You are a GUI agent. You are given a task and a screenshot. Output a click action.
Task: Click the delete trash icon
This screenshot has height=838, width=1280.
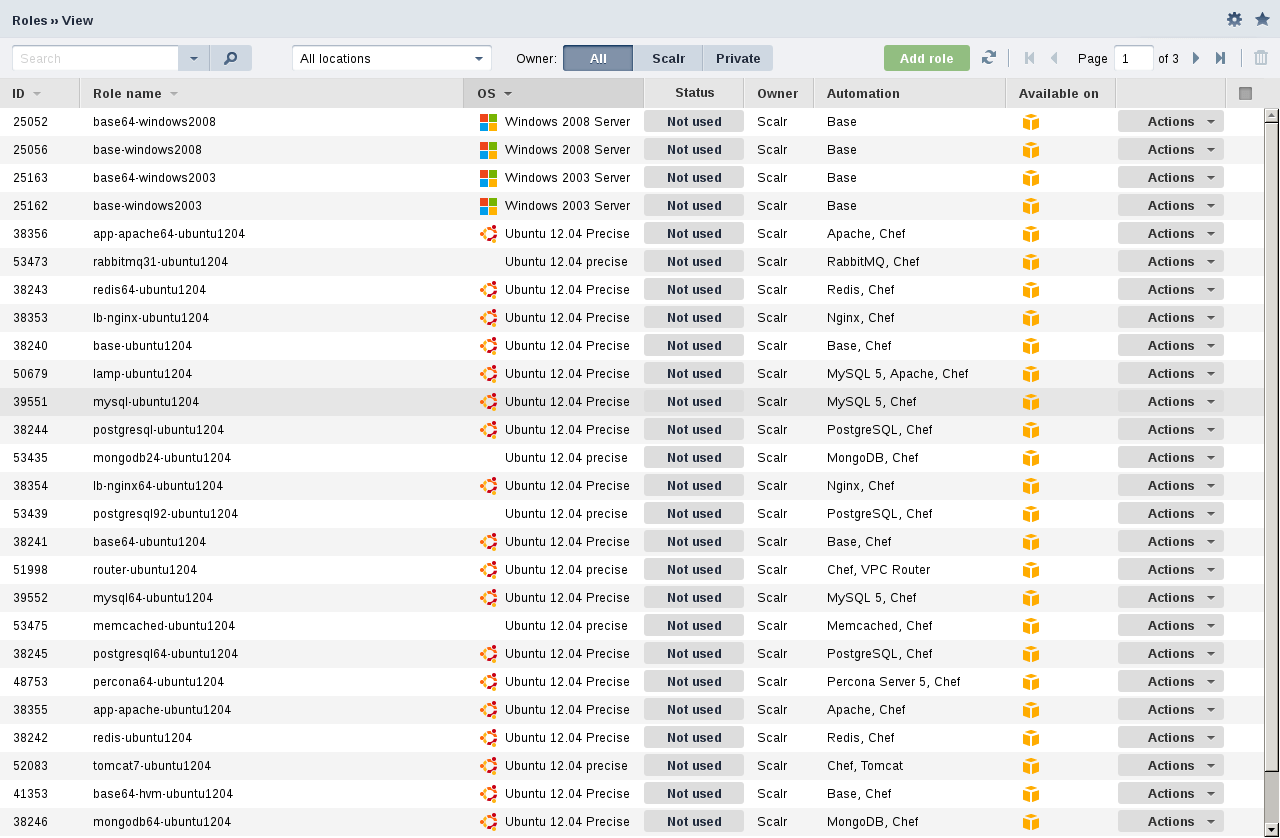pos(1261,58)
